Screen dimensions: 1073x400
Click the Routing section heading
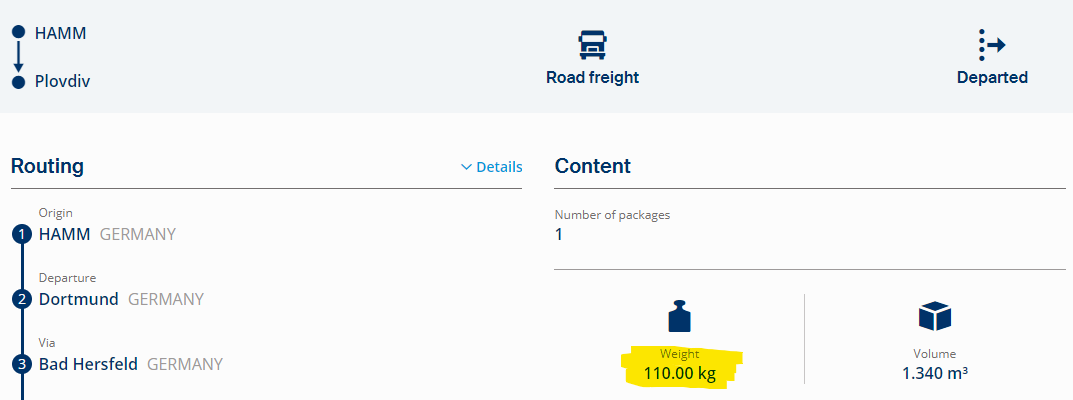47,166
